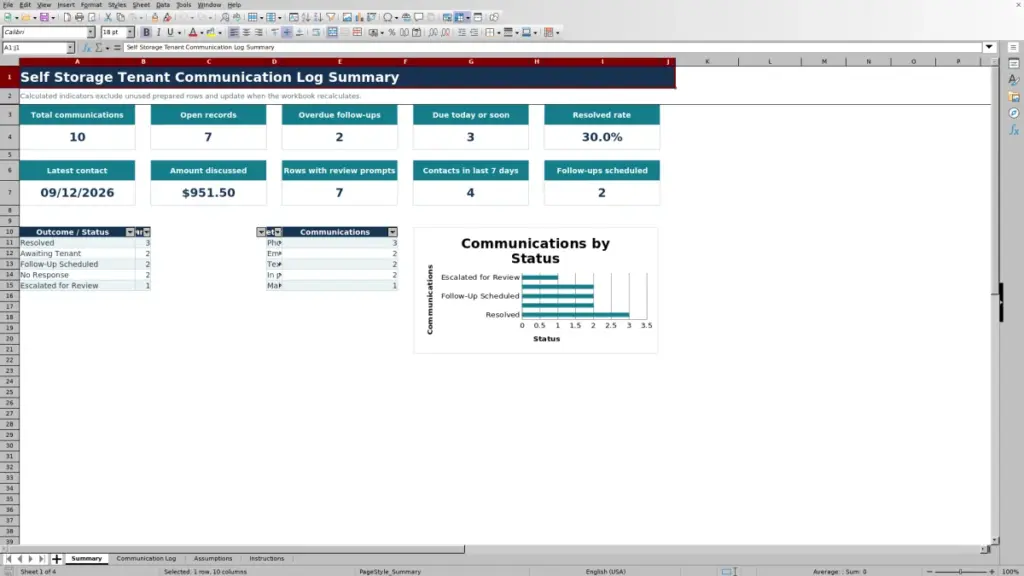1024x576 pixels.
Task: Click the Align Left icon
Action: tap(233, 32)
